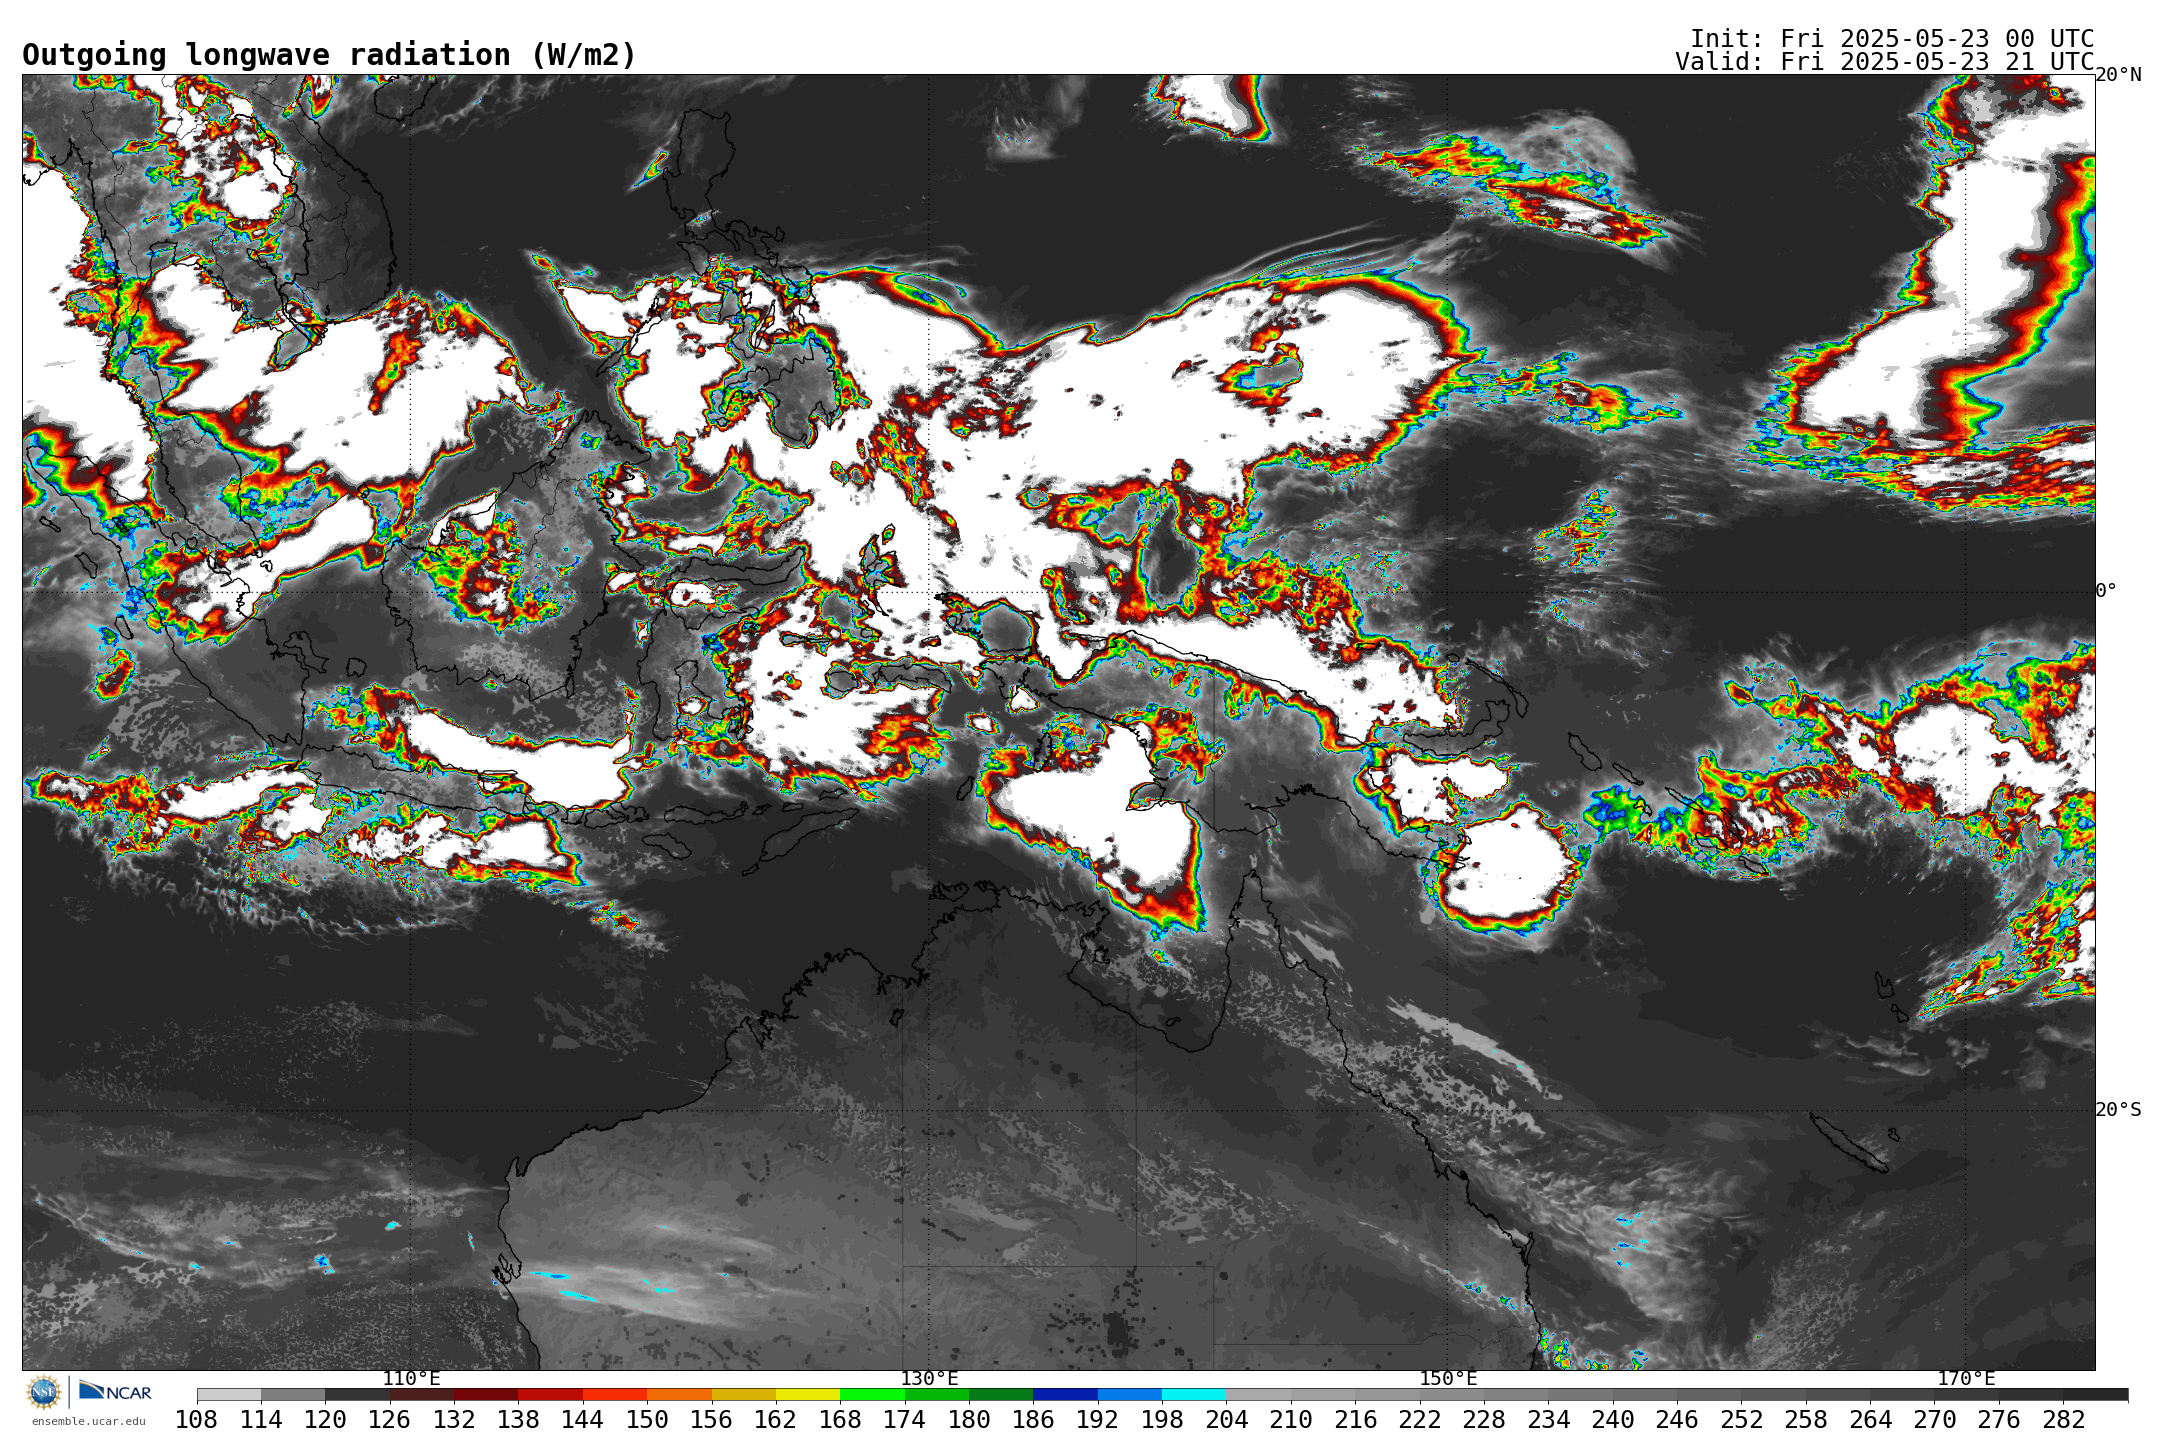Click the 20°S latitude label
The image size is (2160, 1433).
(2118, 1110)
